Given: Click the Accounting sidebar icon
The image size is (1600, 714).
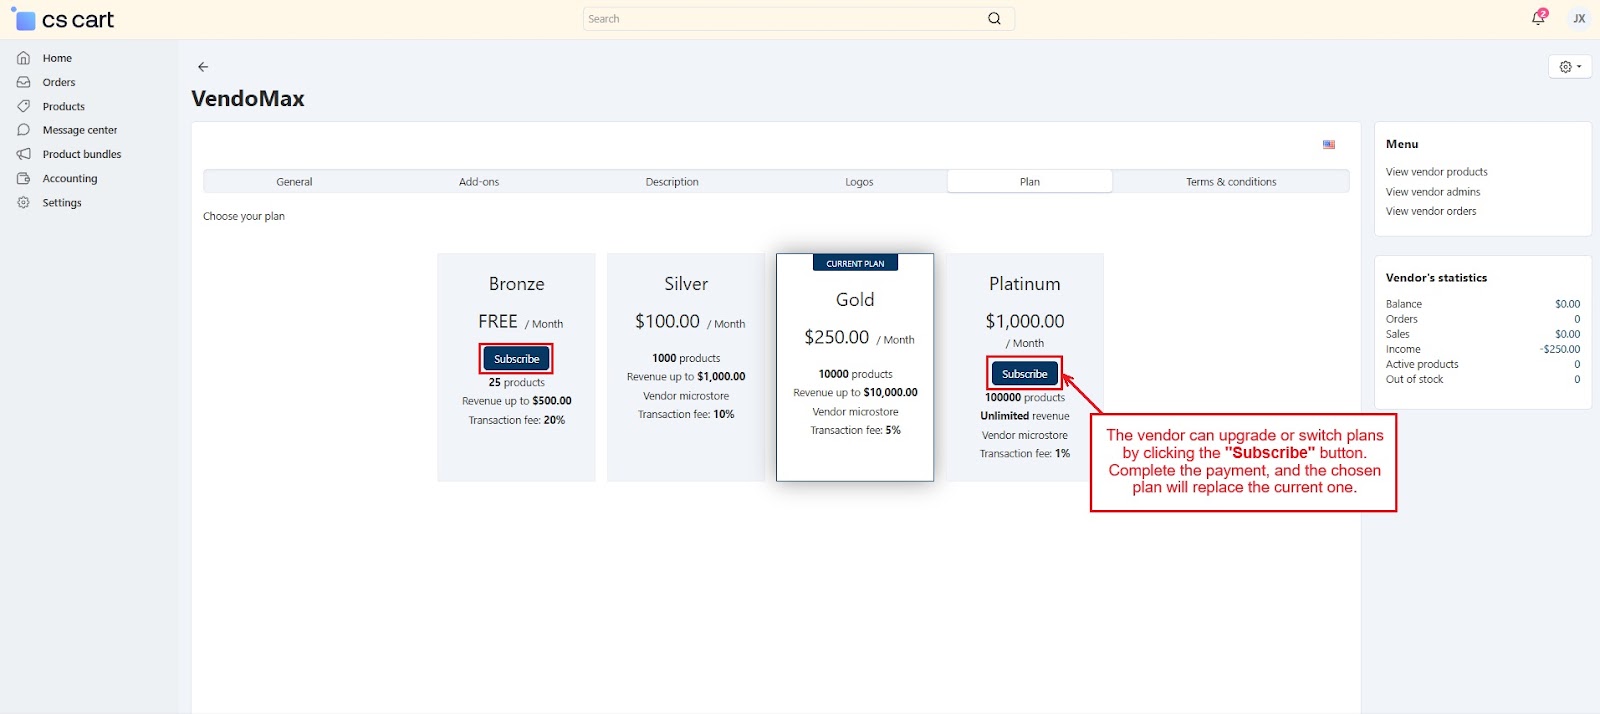Looking at the screenshot, I should pyautogui.click(x=23, y=178).
